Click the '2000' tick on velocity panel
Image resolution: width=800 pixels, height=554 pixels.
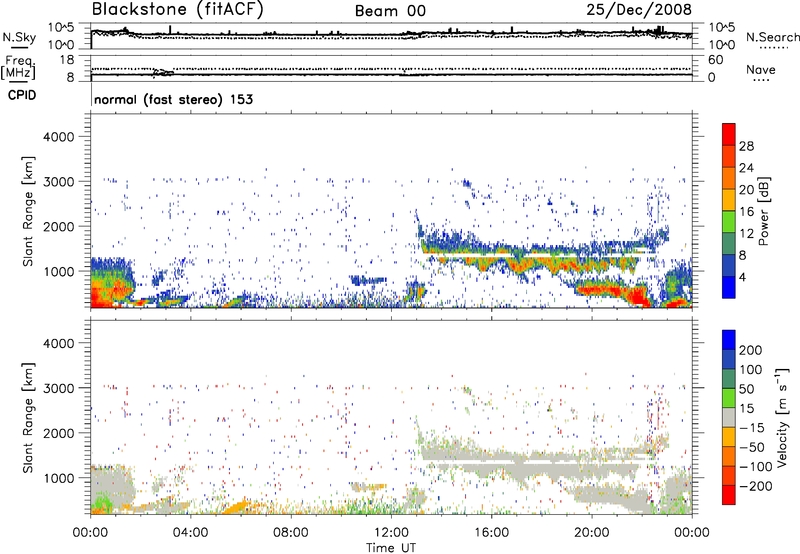pos(58,433)
